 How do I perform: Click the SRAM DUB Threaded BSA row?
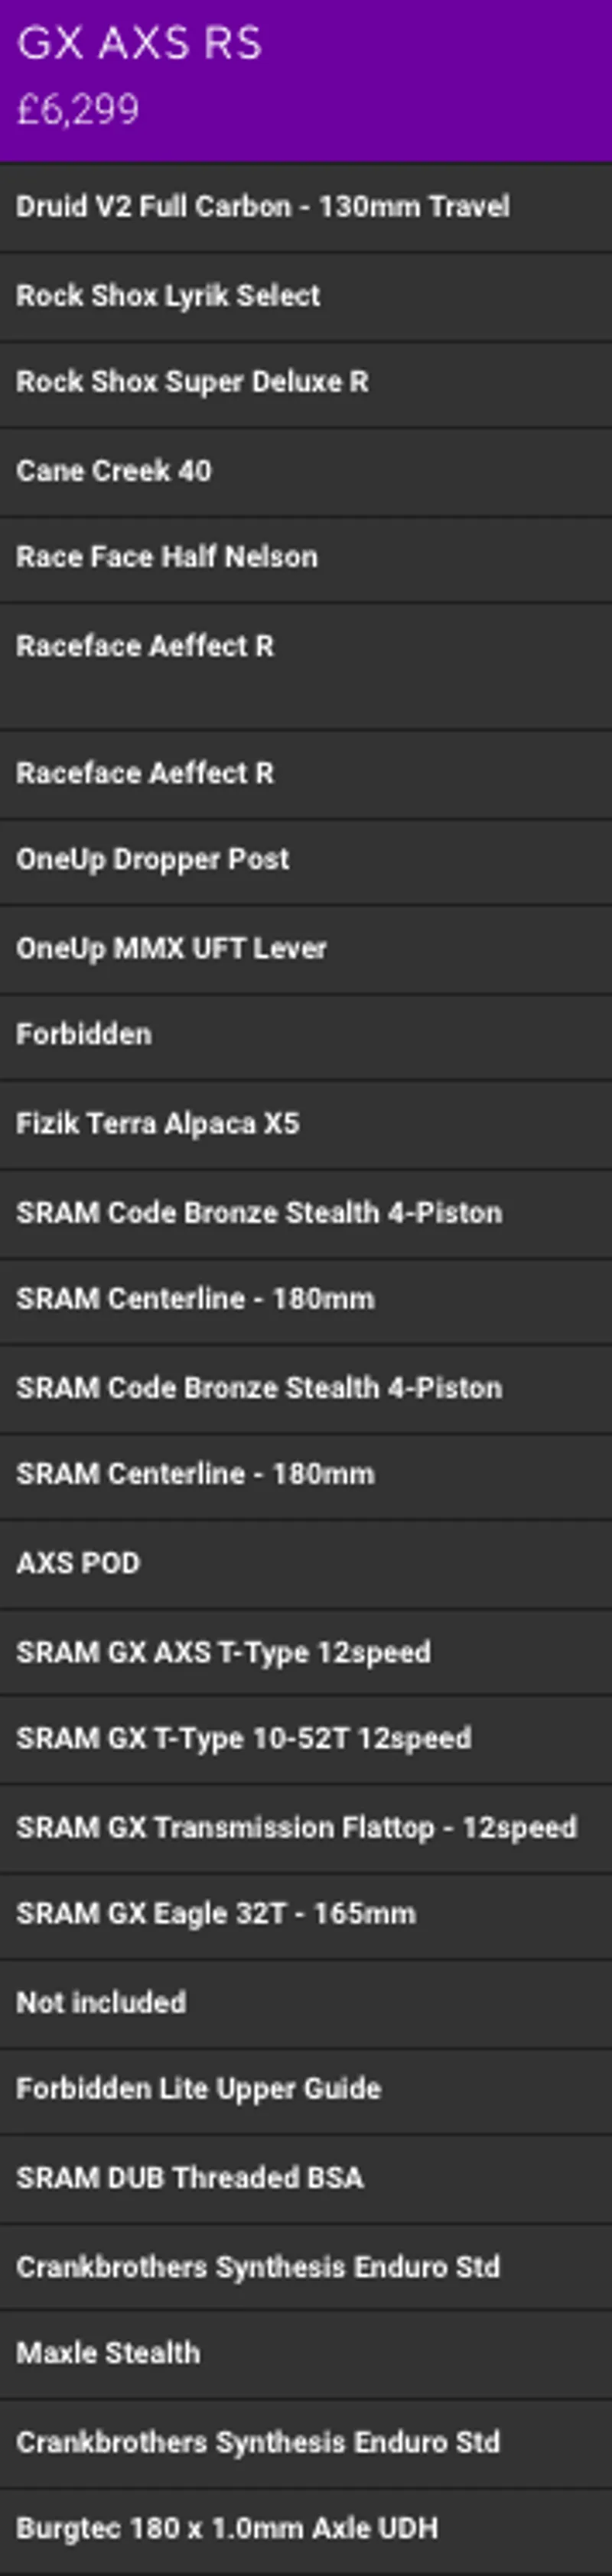(190, 2178)
